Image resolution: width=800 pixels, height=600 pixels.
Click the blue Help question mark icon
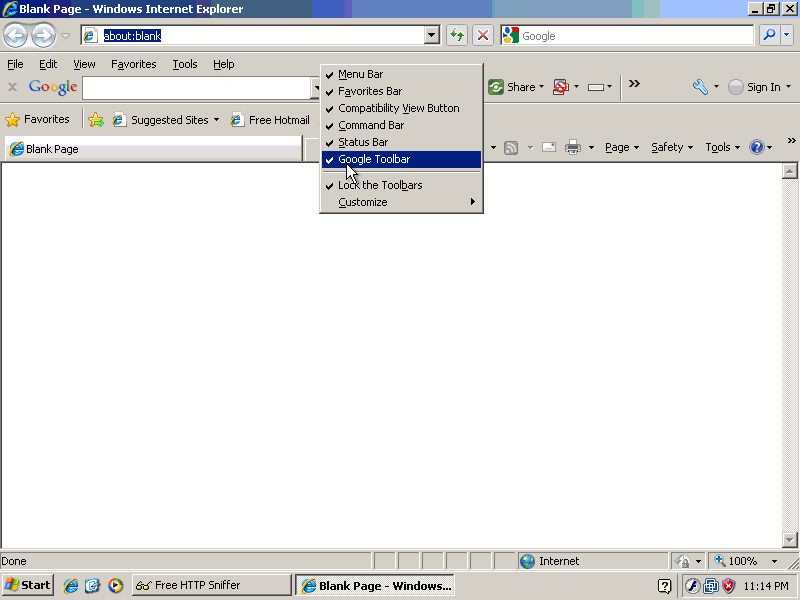756,147
